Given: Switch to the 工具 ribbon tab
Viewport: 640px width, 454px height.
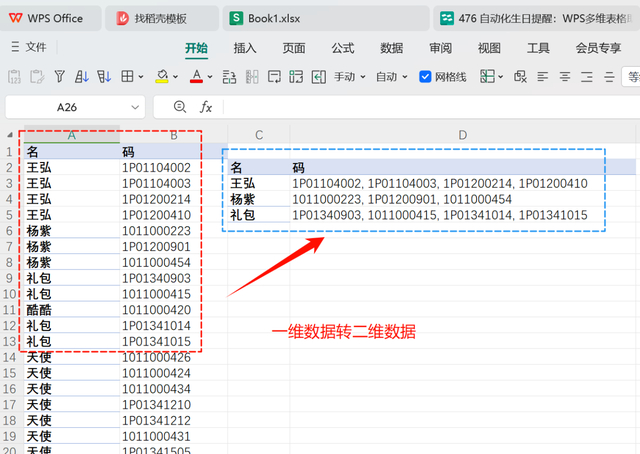Looking at the screenshot, I should pyautogui.click(x=538, y=48).
